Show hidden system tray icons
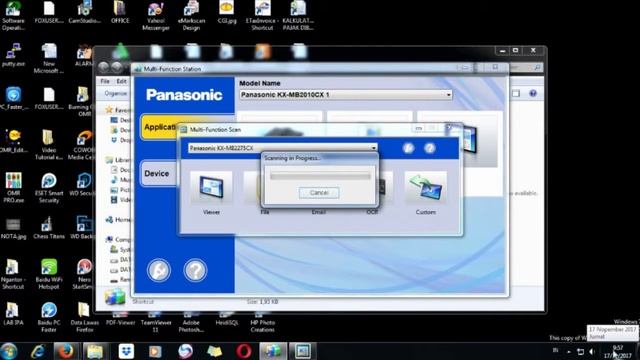The image size is (640, 360). coord(569,351)
